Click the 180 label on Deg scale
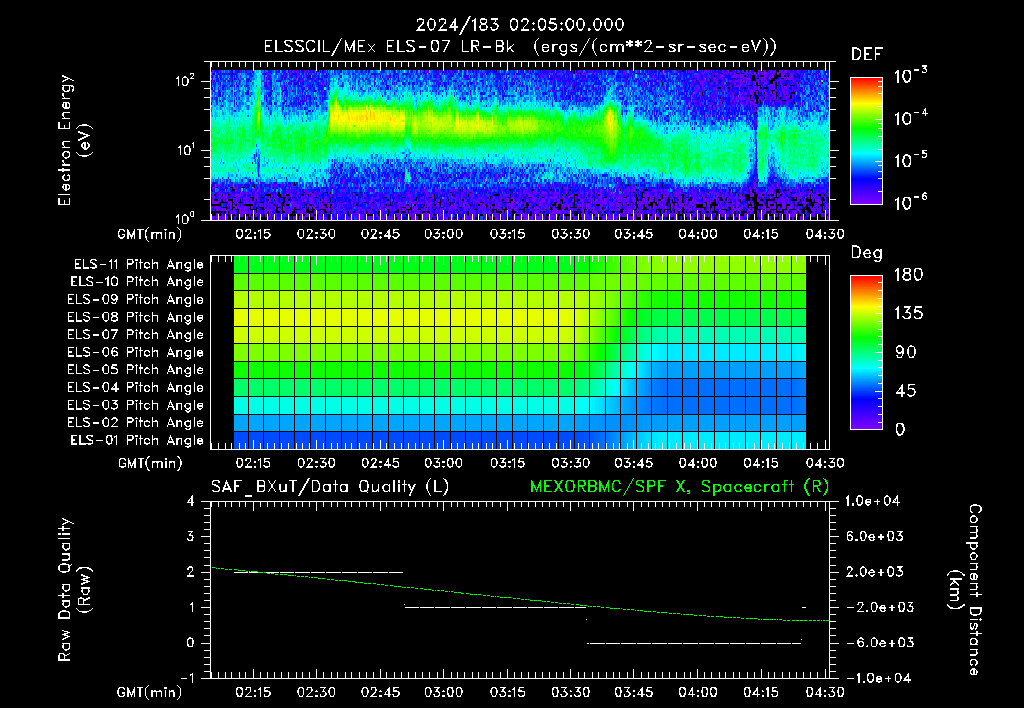 coord(908,275)
